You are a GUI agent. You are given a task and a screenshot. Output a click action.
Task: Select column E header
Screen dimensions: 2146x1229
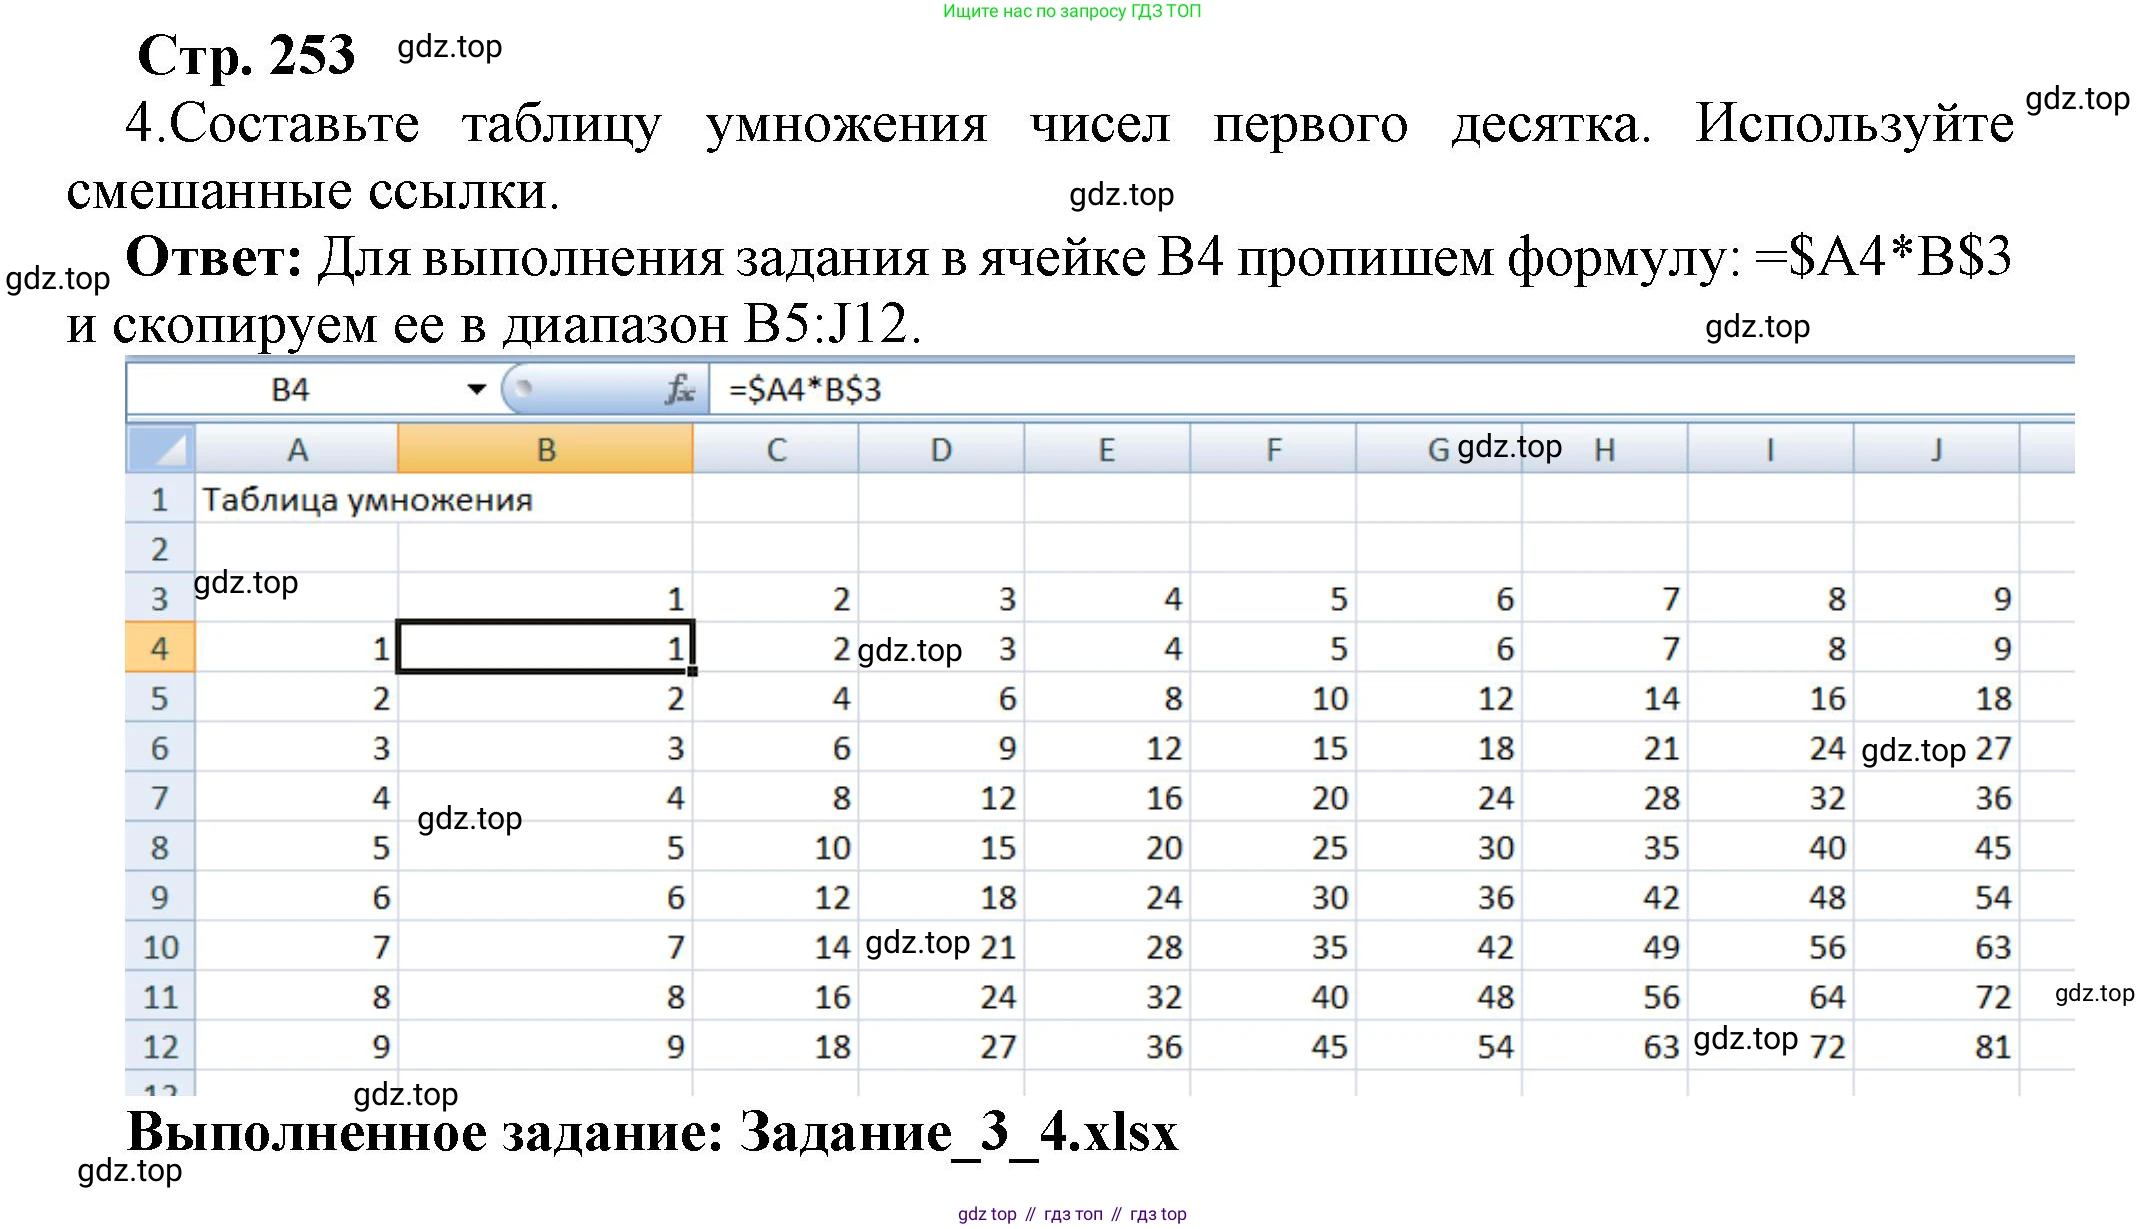point(1107,449)
